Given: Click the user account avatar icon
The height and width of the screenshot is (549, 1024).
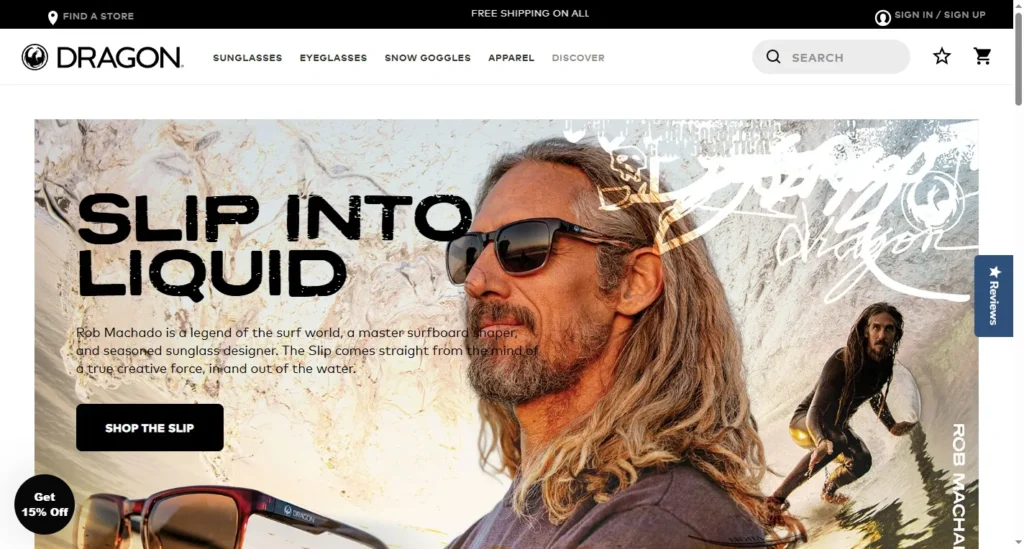Looking at the screenshot, I should [x=882, y=18].
